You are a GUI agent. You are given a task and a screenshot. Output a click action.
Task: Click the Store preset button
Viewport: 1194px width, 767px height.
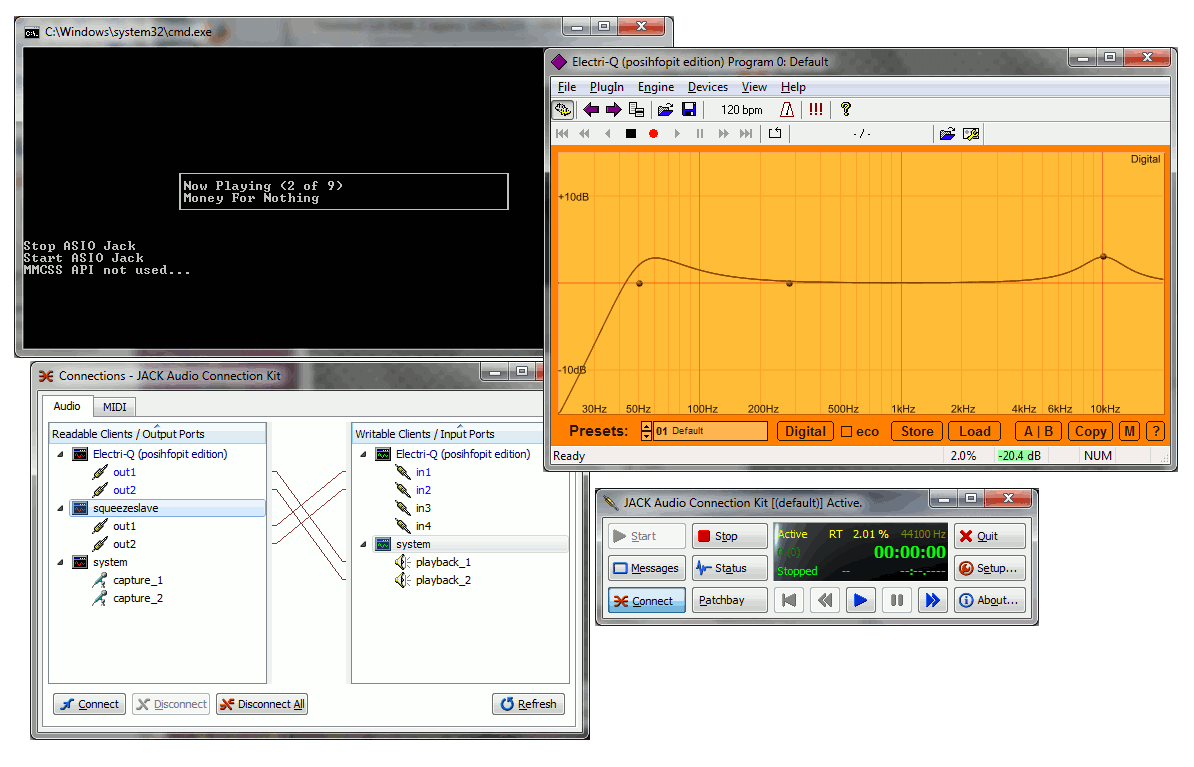coord(917,432)
